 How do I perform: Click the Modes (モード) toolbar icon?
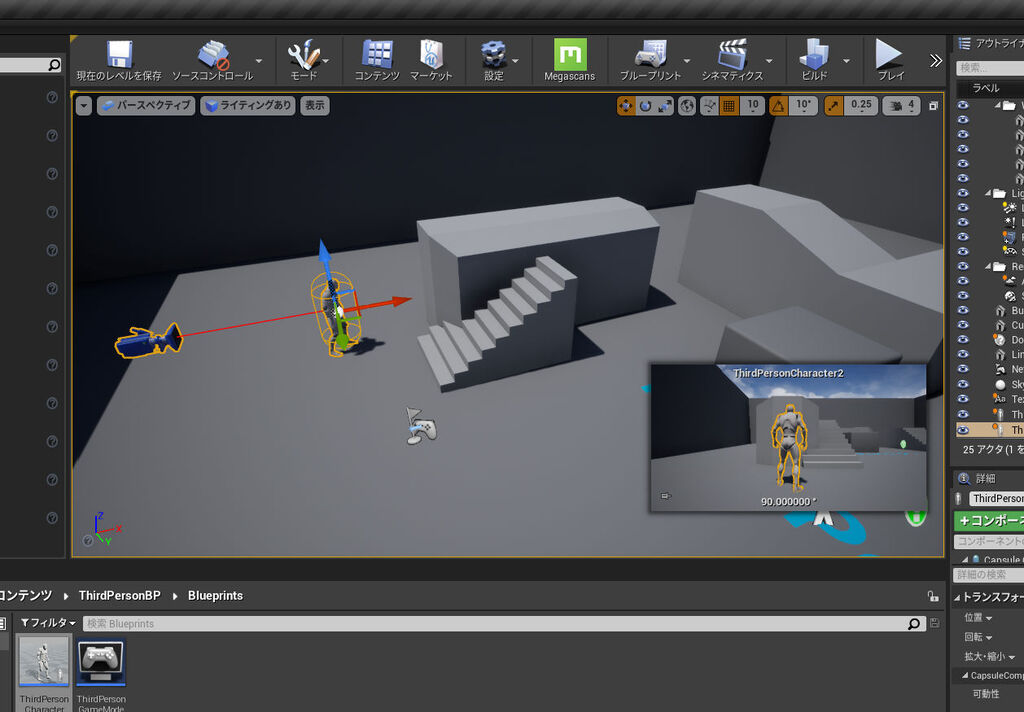point(304,55)
